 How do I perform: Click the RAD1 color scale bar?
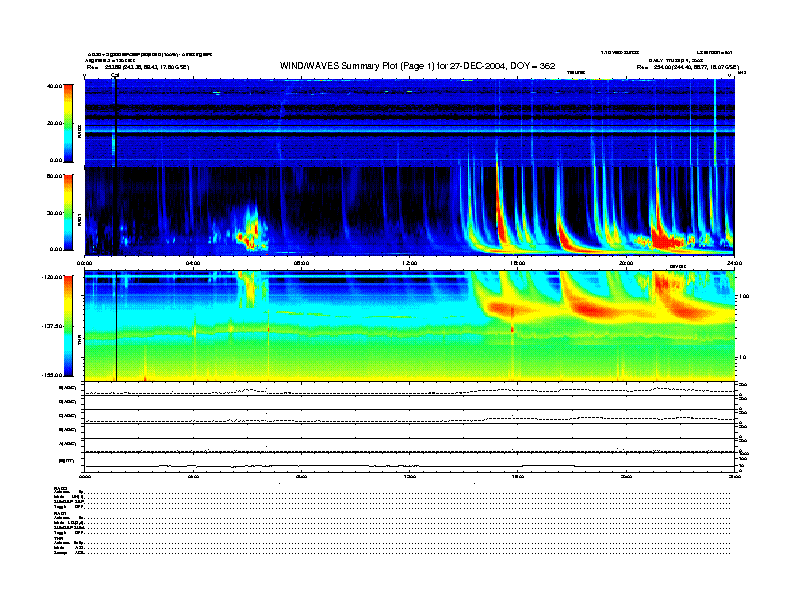[69, 212]
